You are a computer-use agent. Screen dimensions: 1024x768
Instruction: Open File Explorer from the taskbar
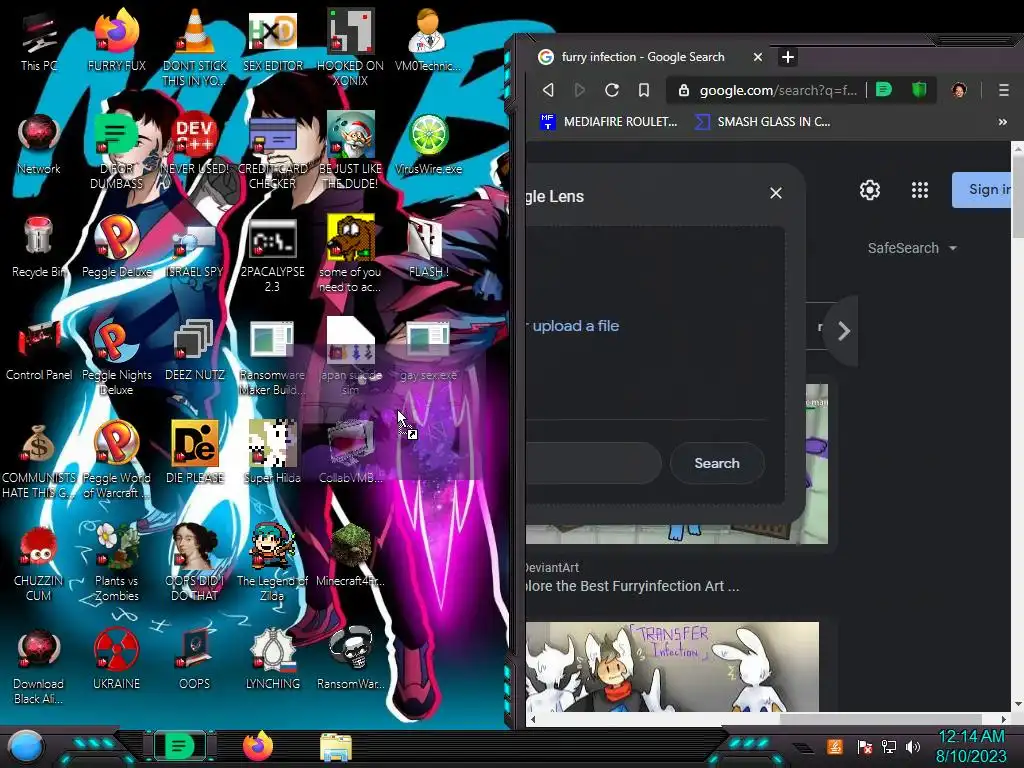[x=336, y=747]
